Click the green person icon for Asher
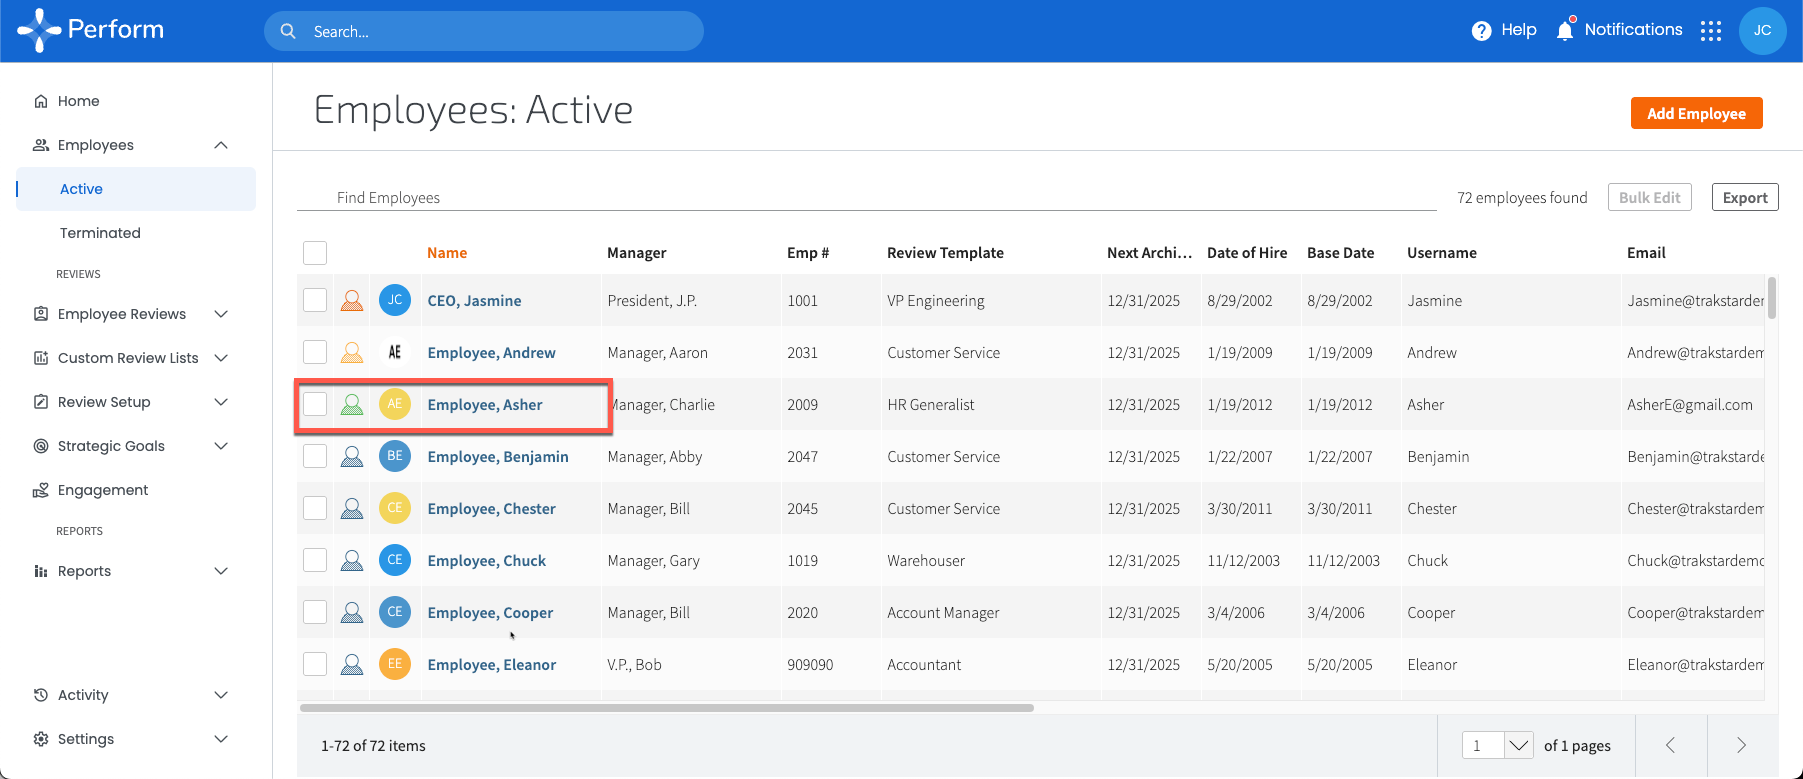This screenshot has width=1803, height=779. click(x=352, y=405)
